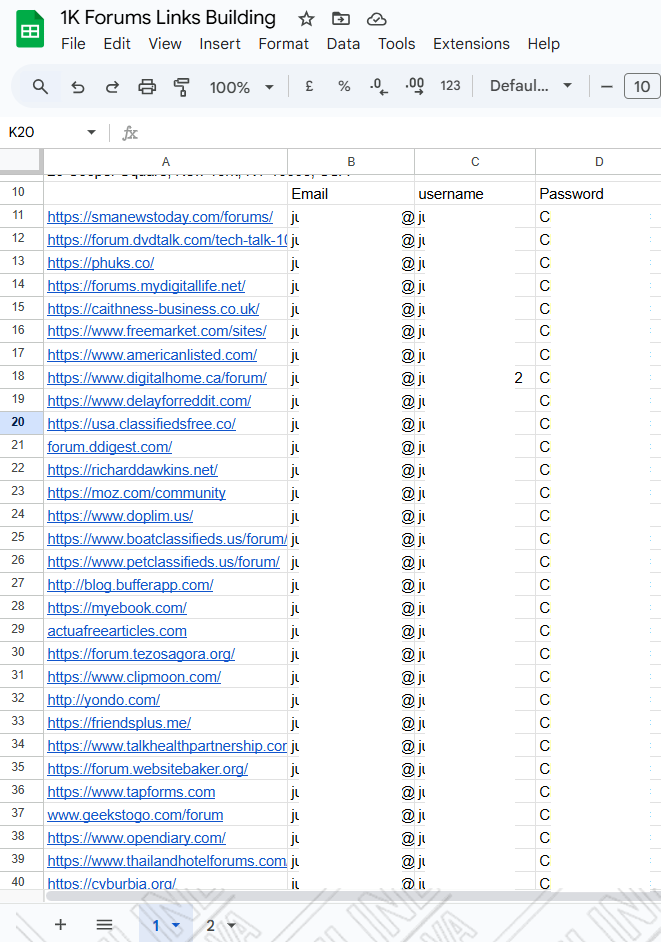
Task: Select the Email header cell
Action: pos(351,193)
